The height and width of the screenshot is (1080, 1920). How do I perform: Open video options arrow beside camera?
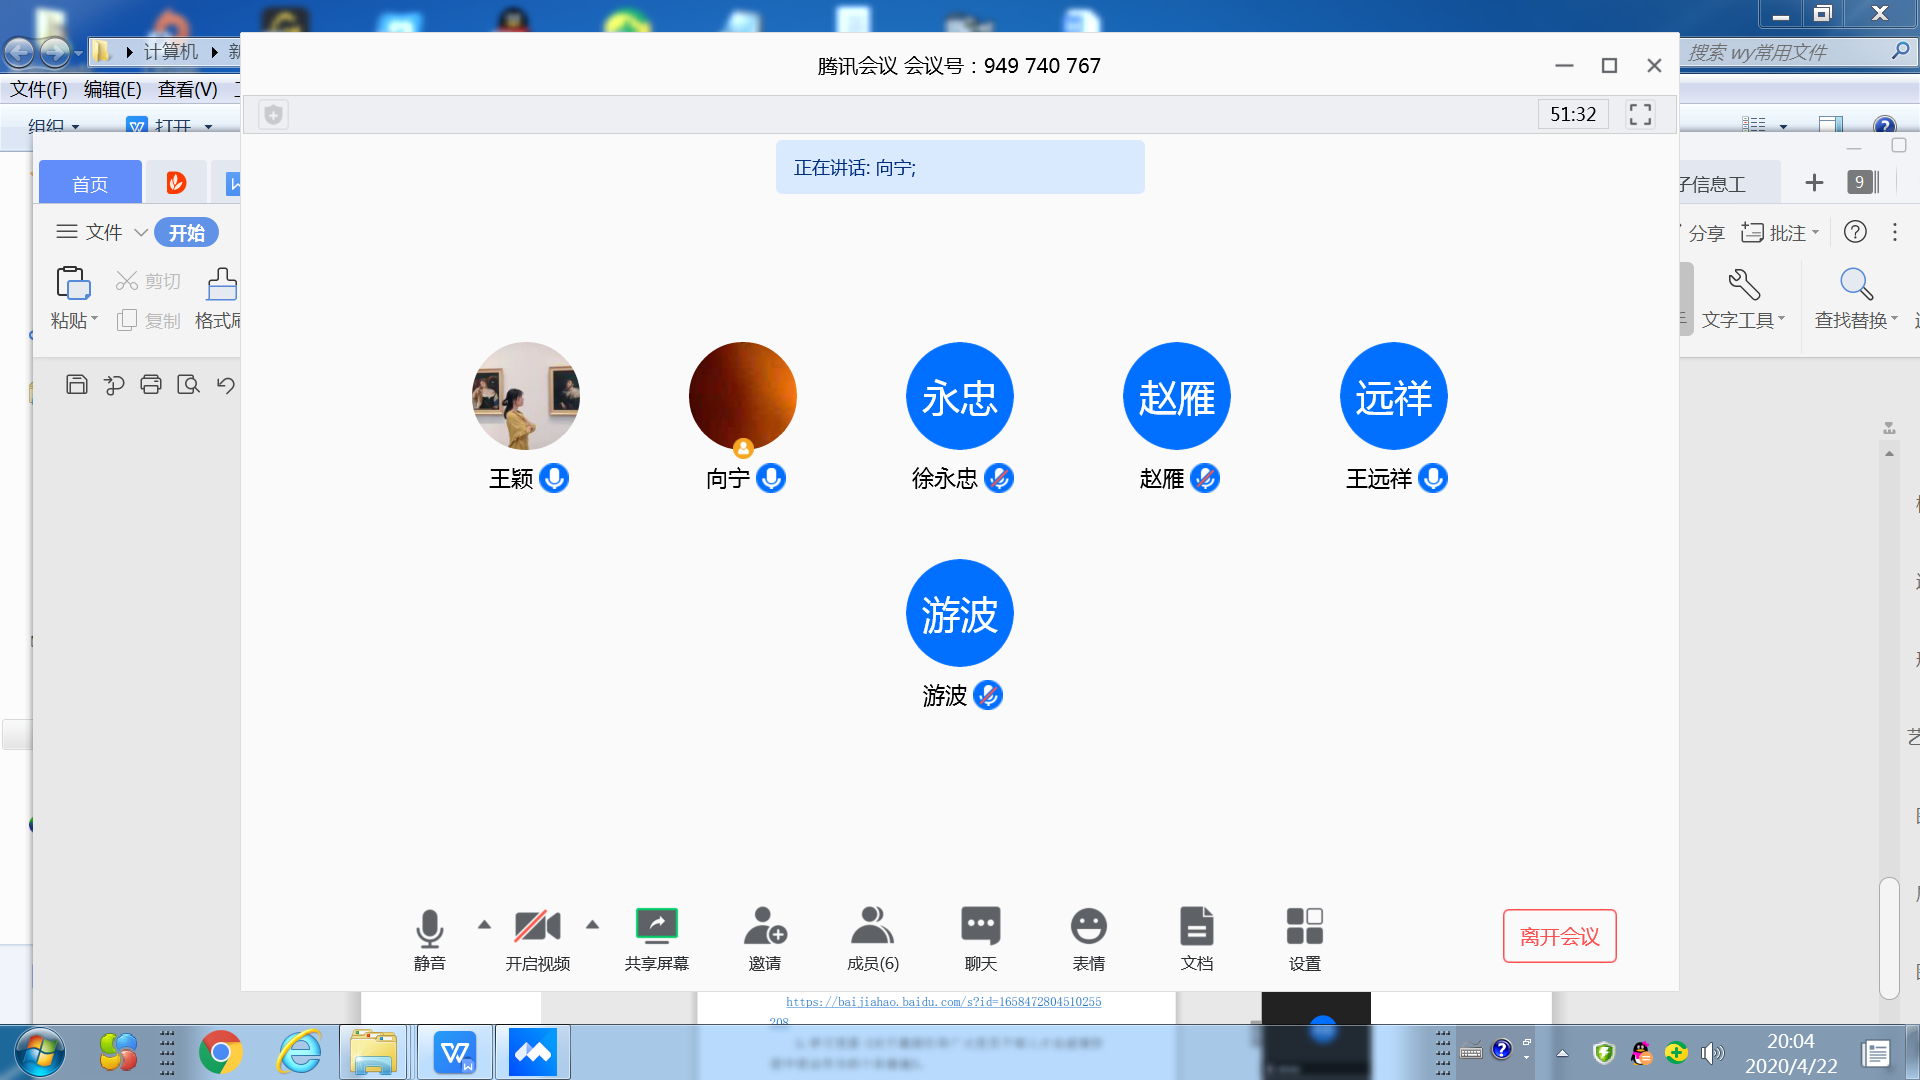tap(592, 925)
